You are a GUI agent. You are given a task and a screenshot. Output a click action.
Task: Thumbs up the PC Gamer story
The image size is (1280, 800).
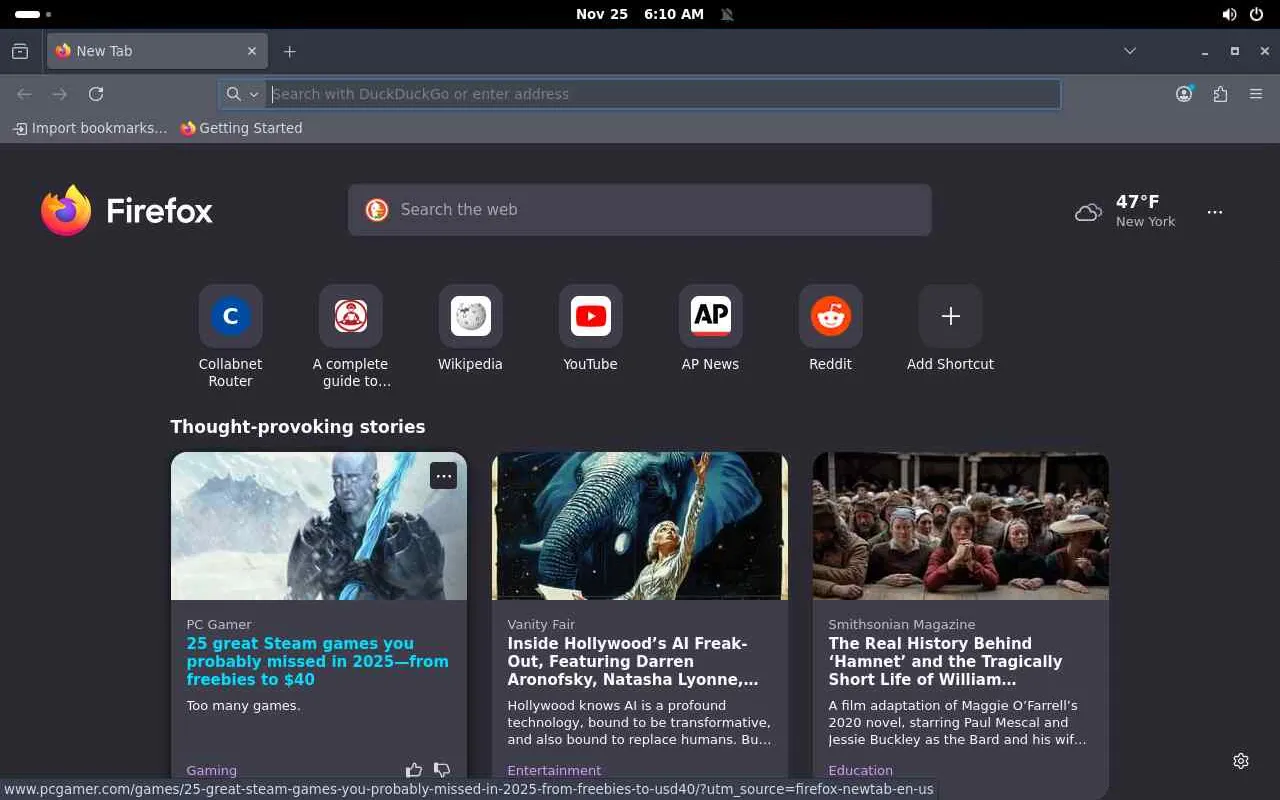[414, 770]
